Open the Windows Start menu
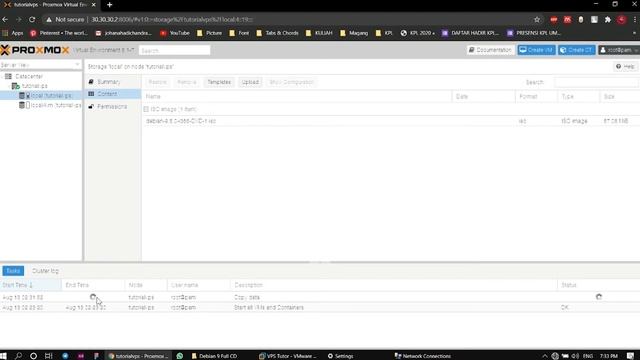 tap(3, 356)
